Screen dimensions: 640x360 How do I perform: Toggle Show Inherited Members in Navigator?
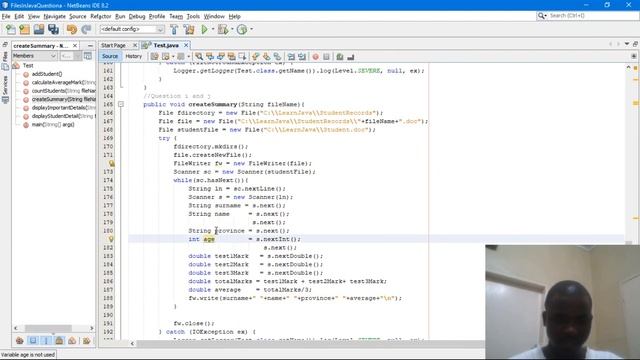pos(20,340)
